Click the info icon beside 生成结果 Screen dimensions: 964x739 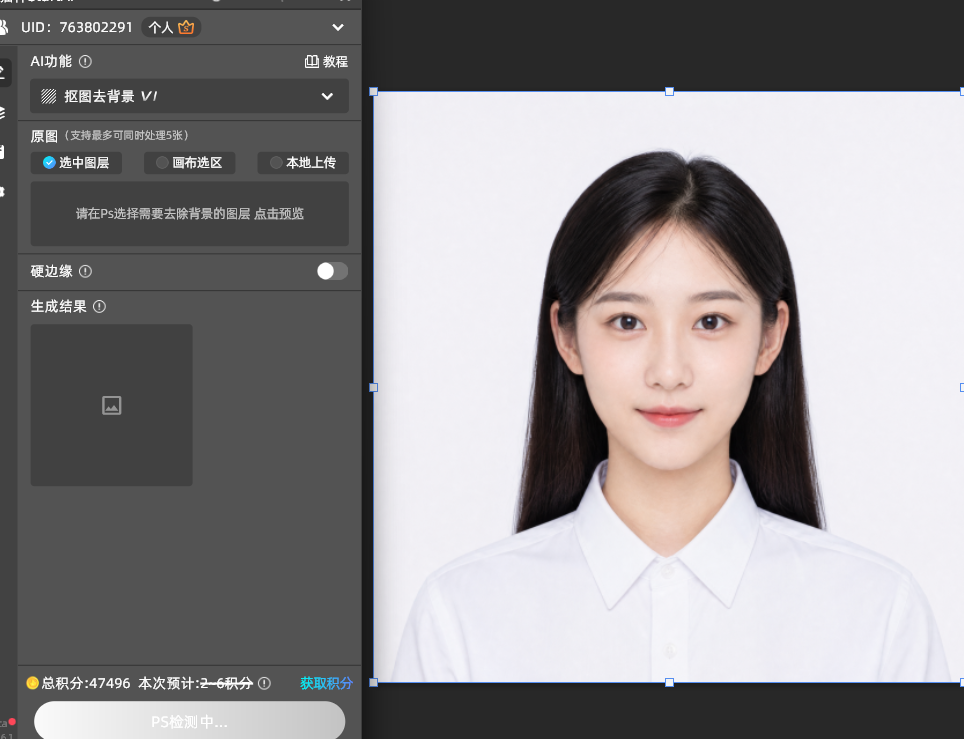[99, 306]
